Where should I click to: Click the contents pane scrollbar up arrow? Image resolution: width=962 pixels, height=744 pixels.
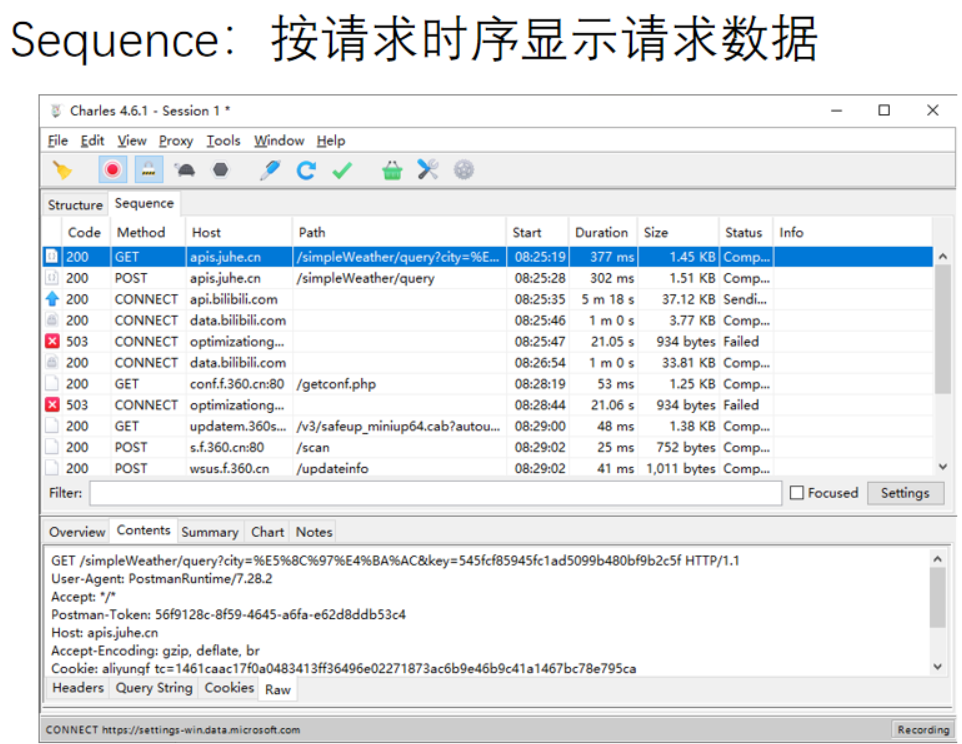click(937, 559)
